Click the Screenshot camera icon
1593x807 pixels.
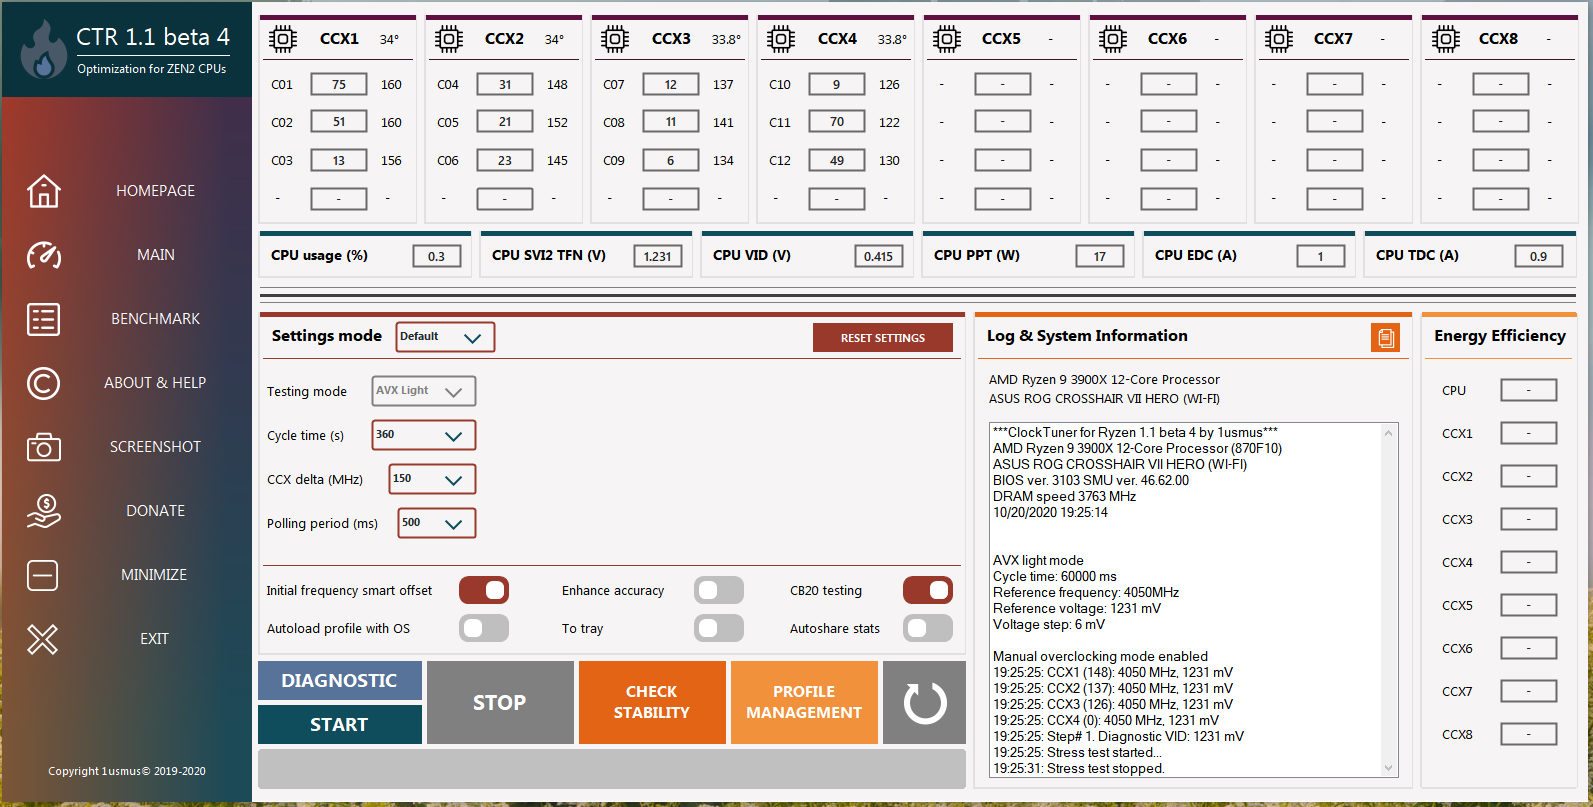coord(43,447)
